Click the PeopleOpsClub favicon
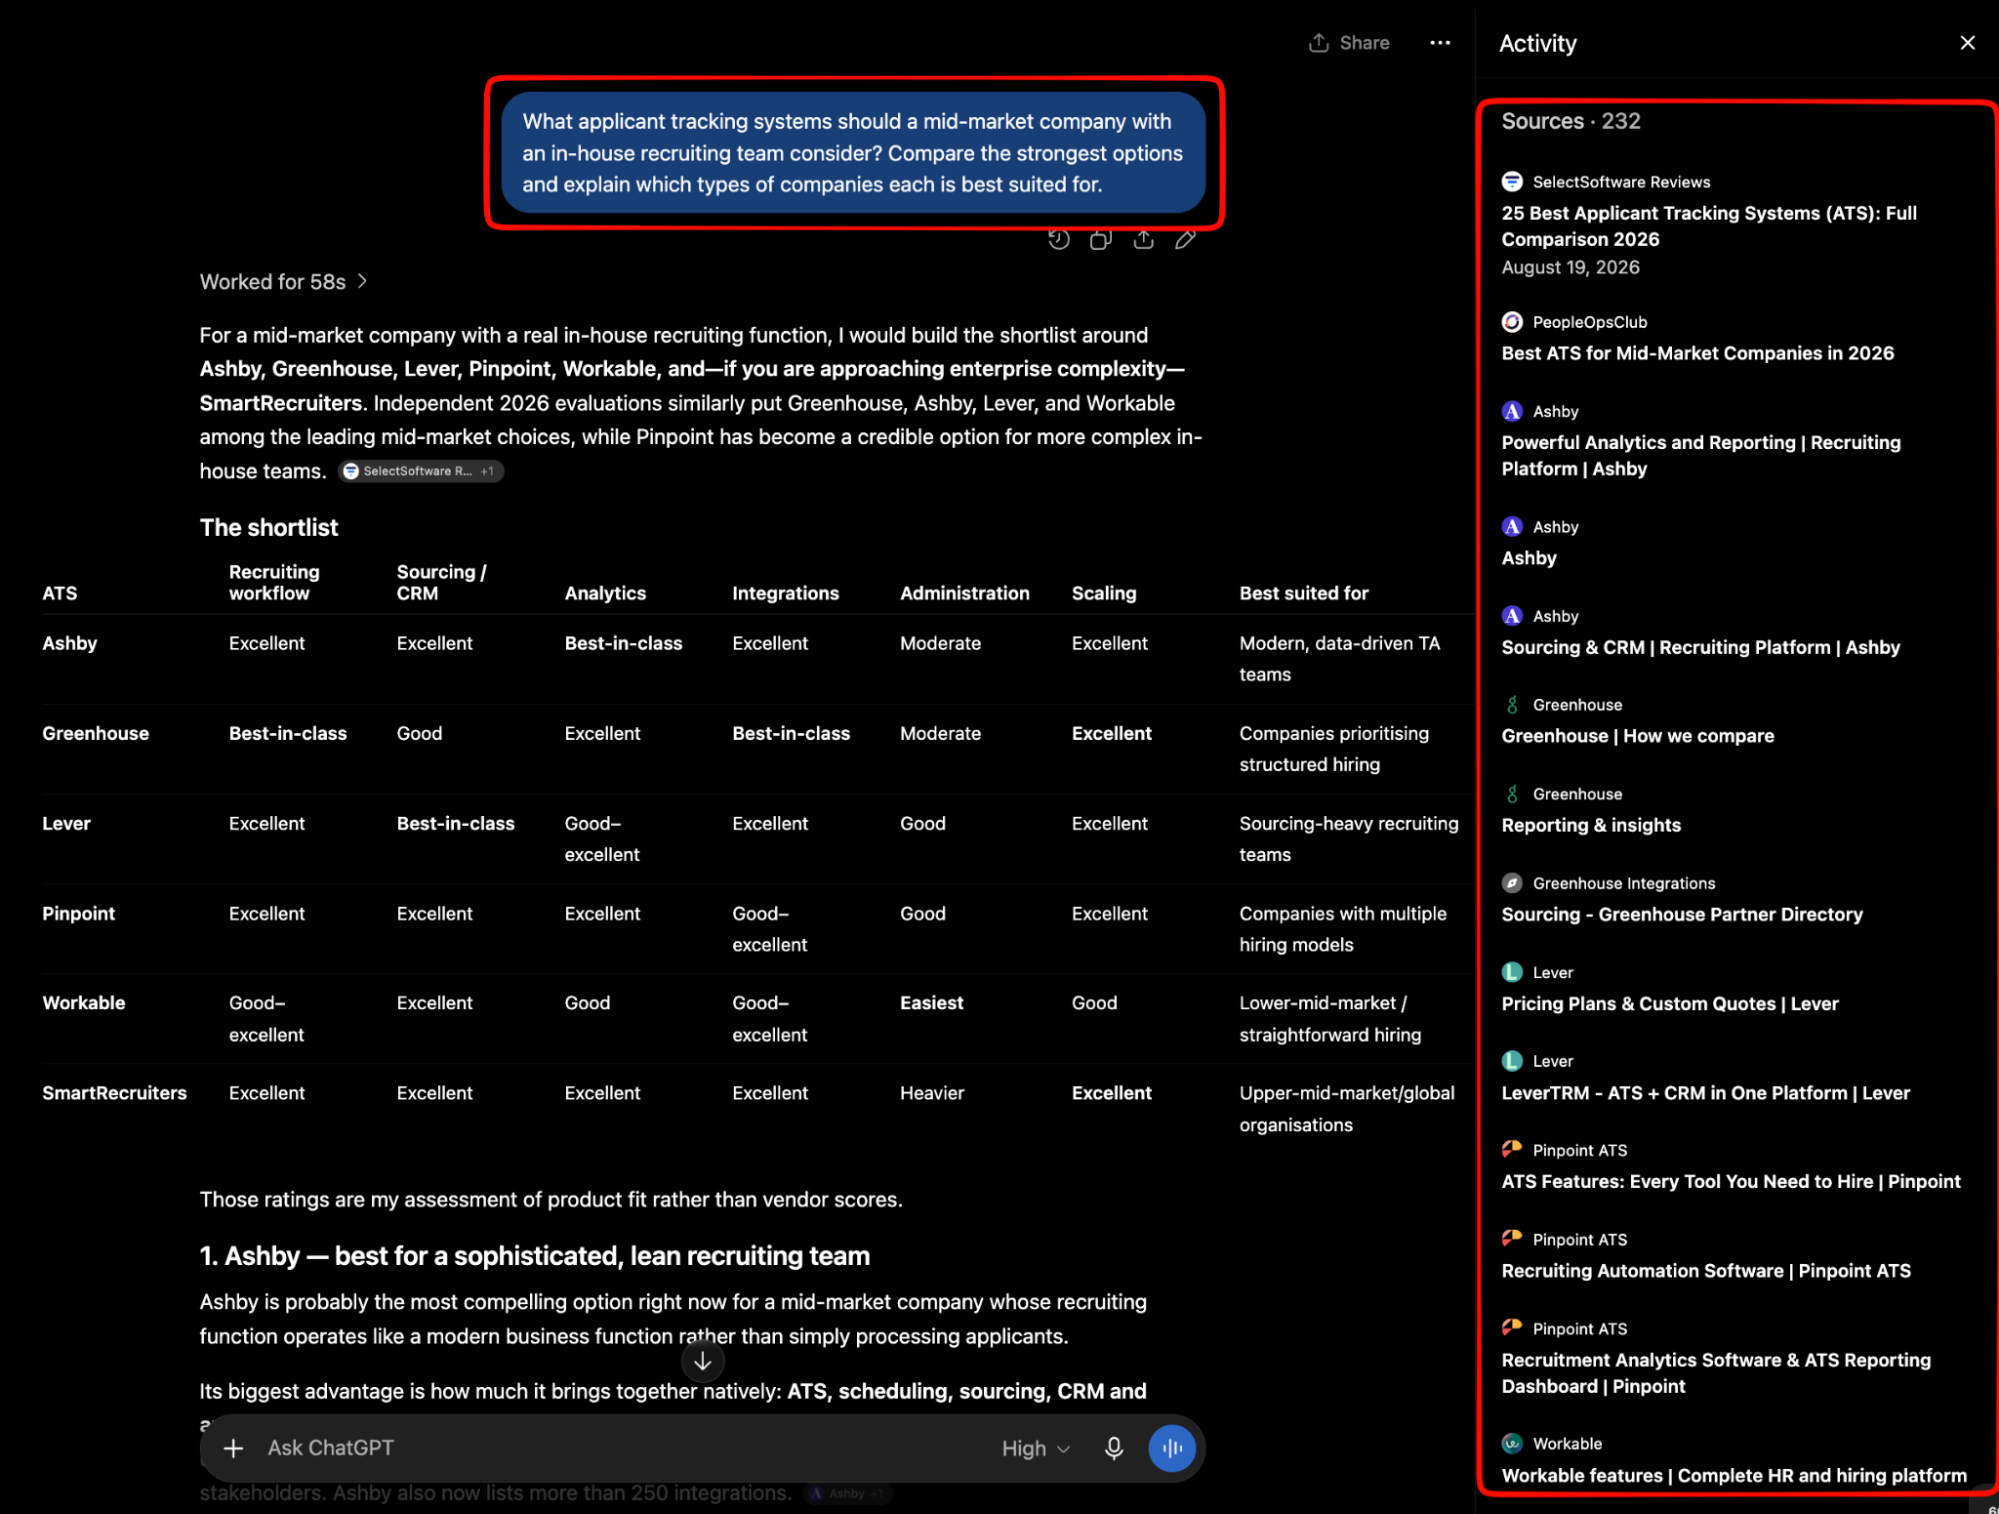This screenshot has height=1514, width=1999. pyautogui.click(x=1511, y=321)
